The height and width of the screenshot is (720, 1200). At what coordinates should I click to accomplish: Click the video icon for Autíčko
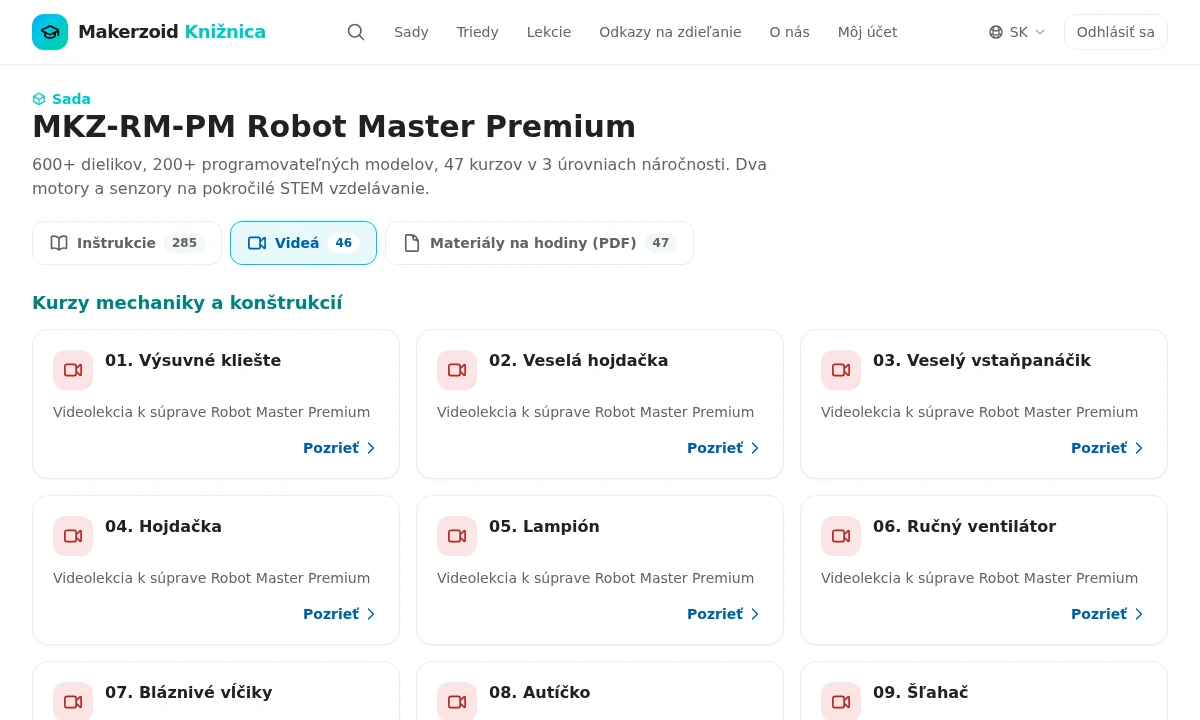pyautogui.click(x=457, y=702)
